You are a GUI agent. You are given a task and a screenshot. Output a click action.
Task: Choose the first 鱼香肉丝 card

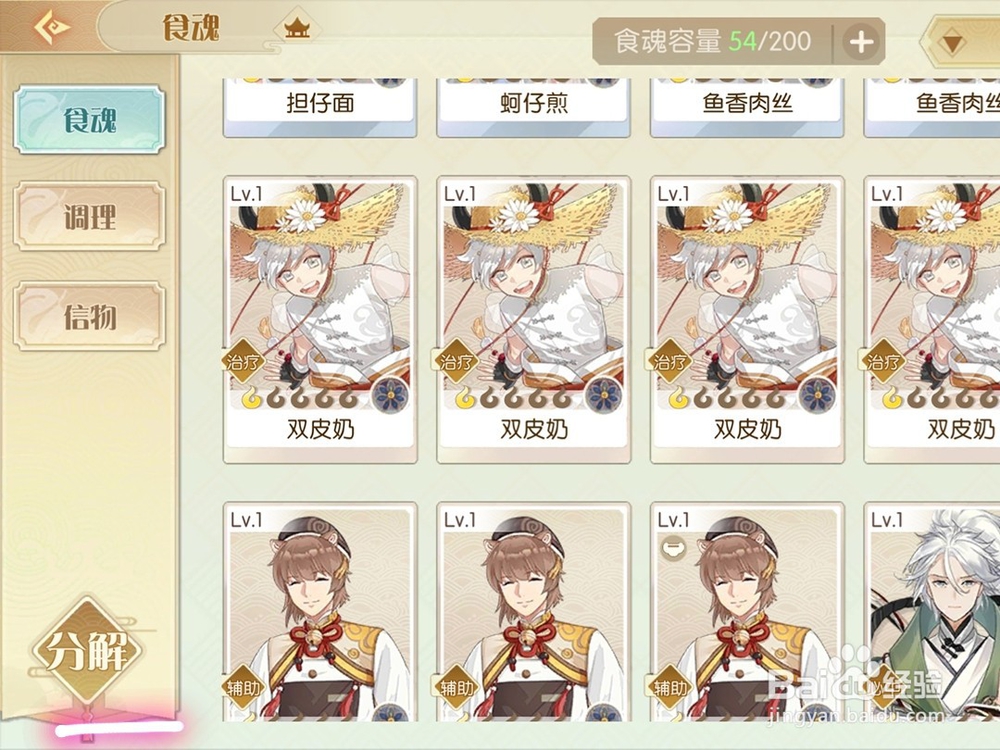pyautogui.click(x=747, y=107)
